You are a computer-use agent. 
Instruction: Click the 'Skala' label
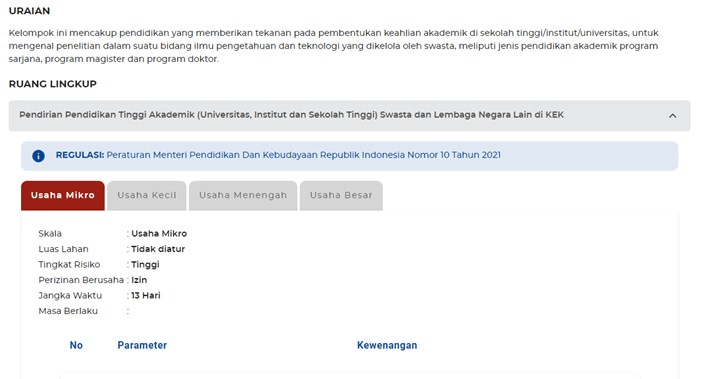[x=50, y=234]
